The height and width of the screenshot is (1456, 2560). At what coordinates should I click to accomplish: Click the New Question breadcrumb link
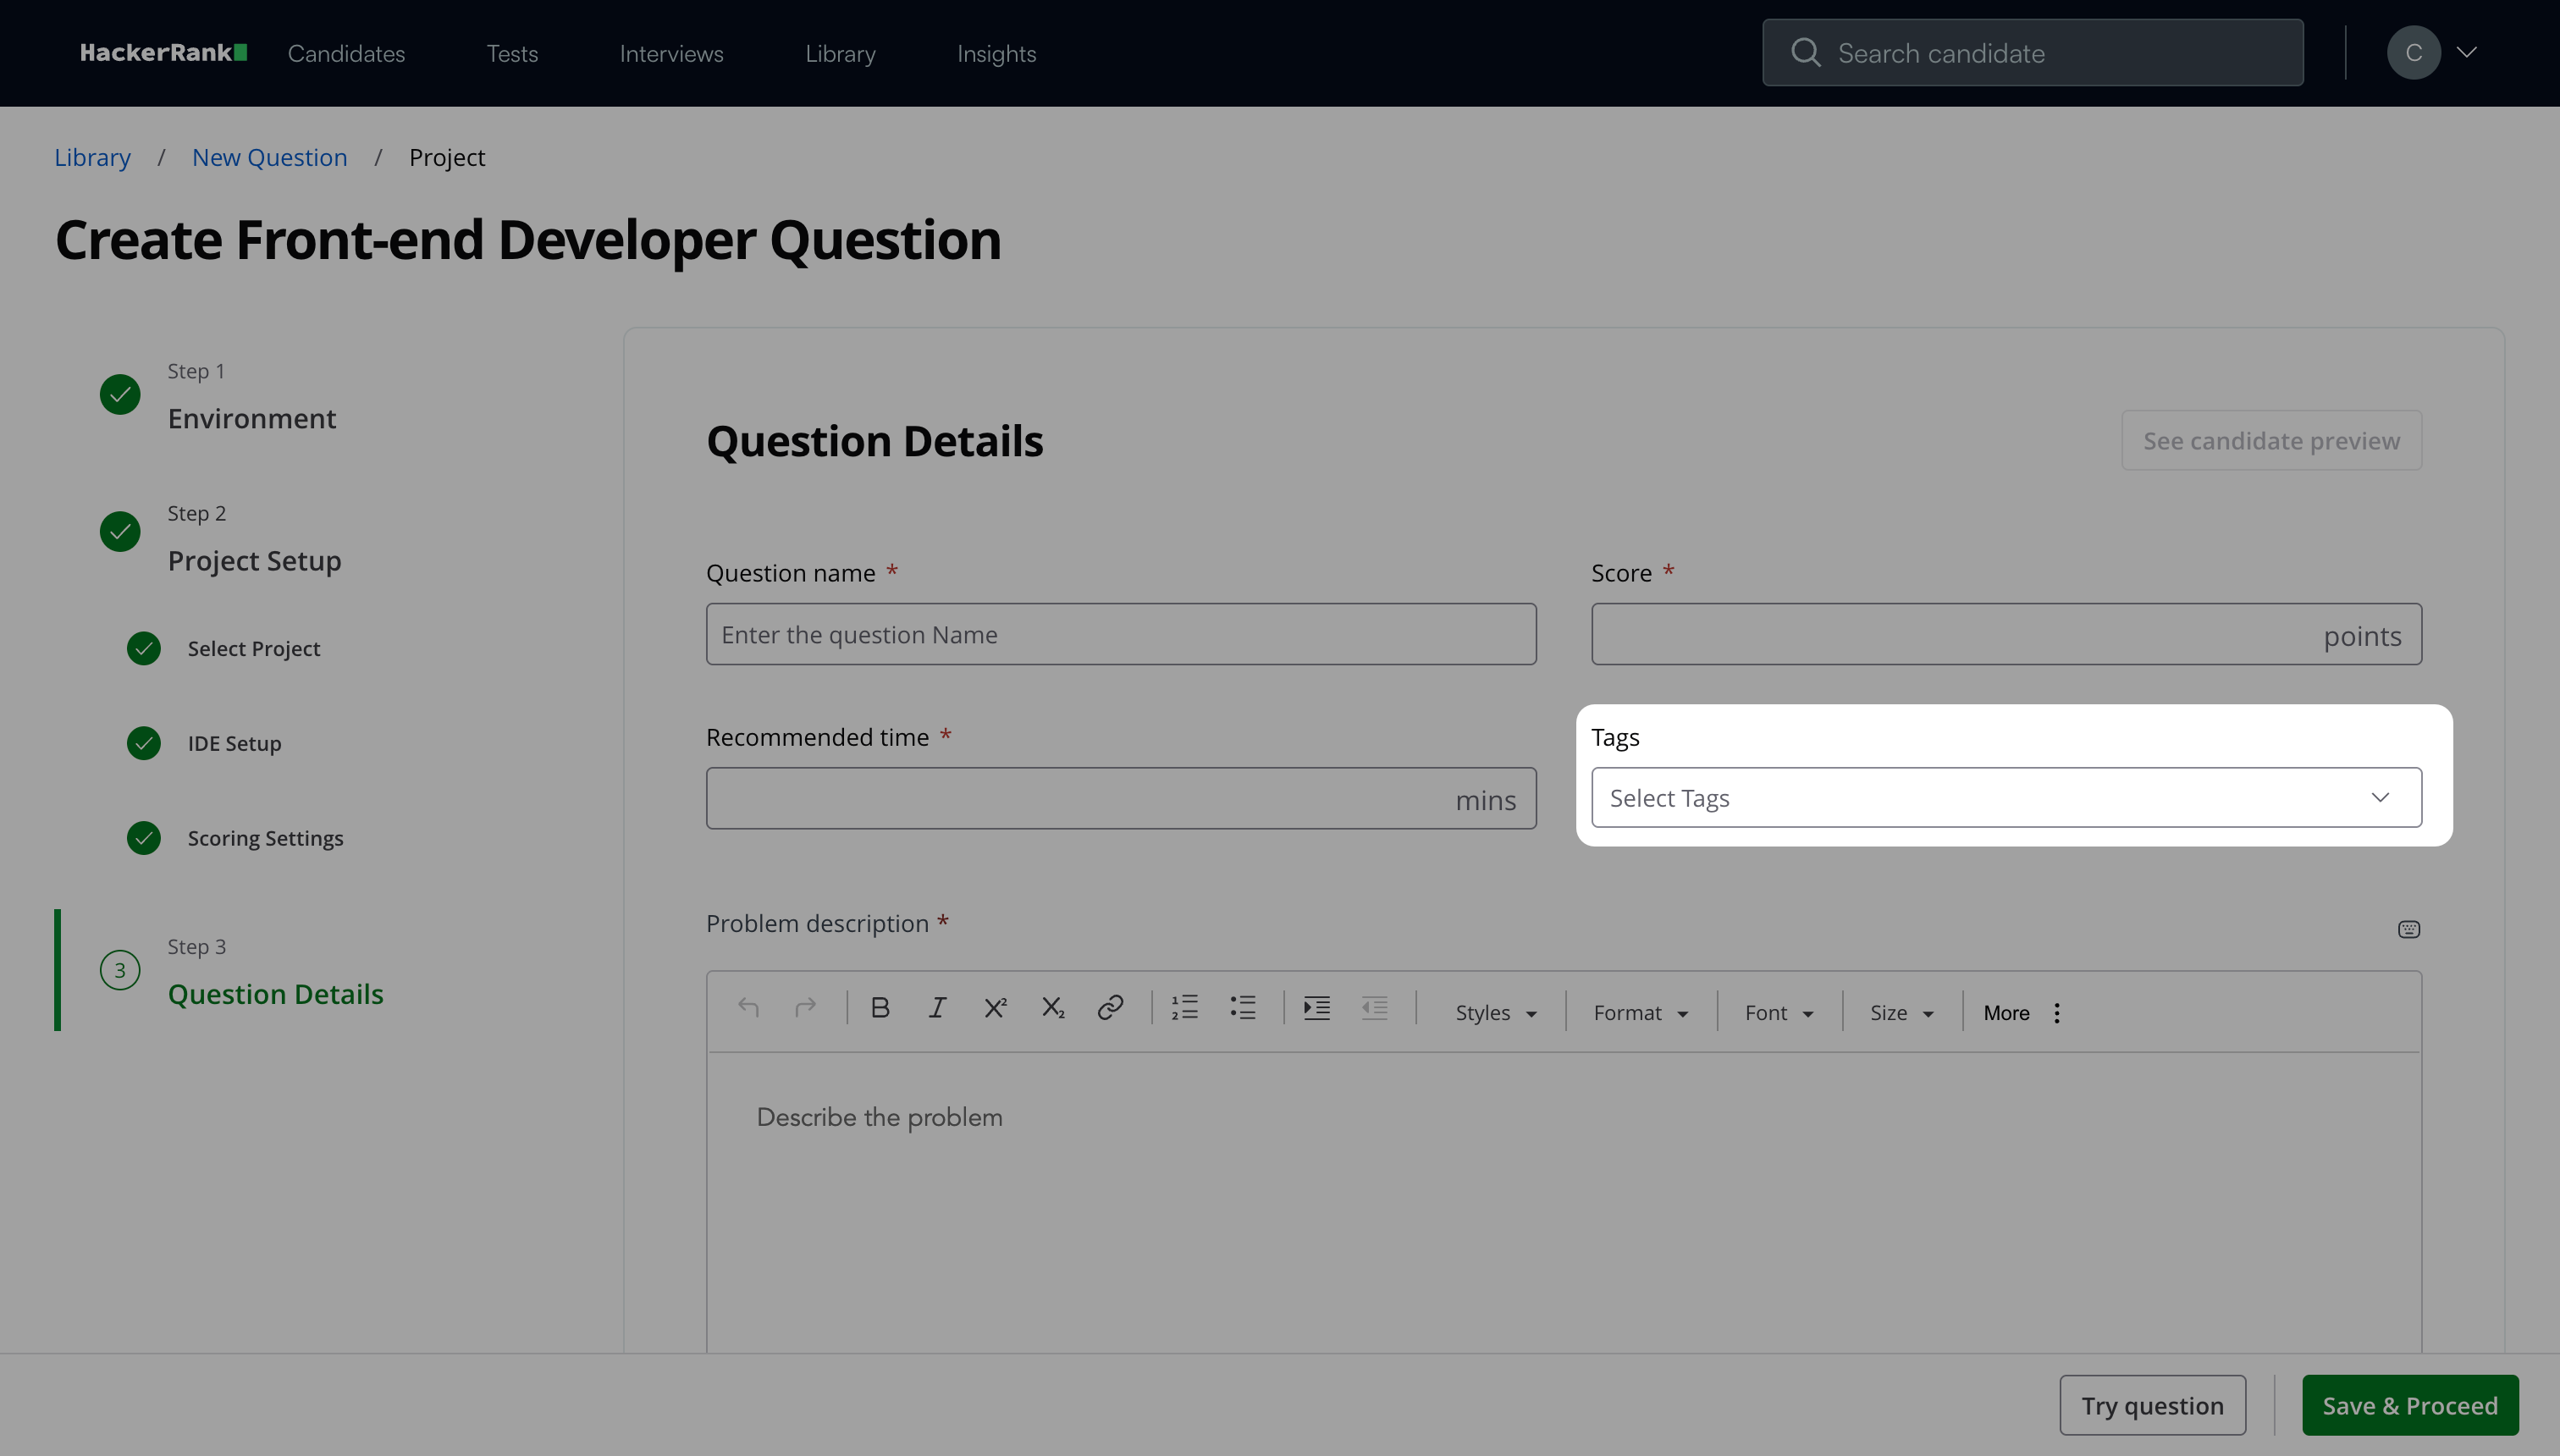[269, 158]
